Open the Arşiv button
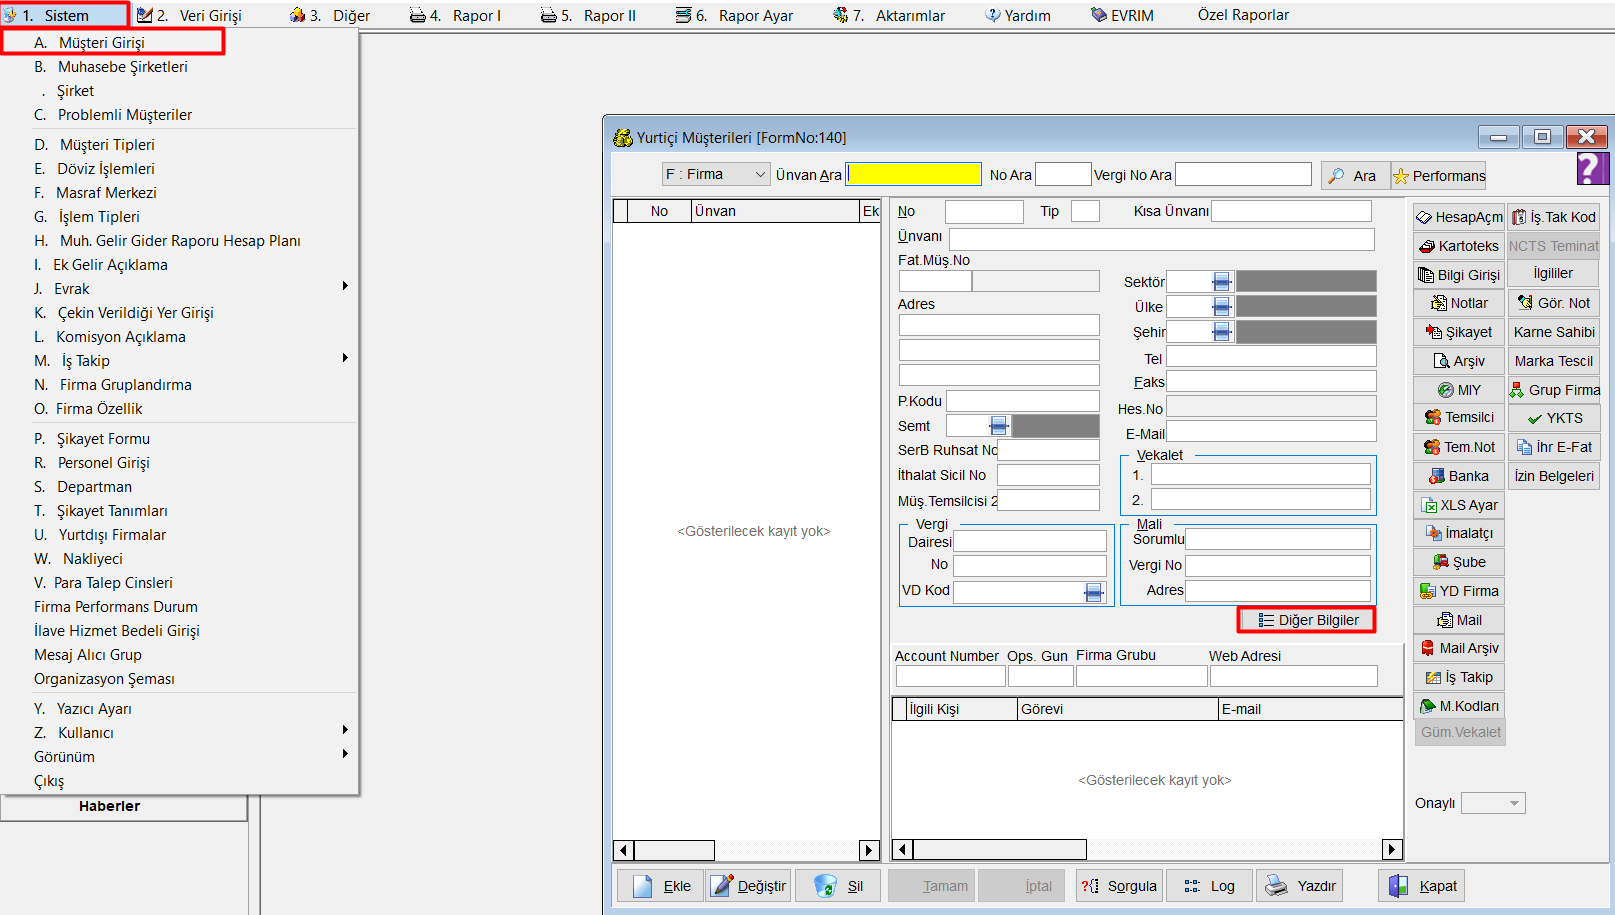Viewport: 1615px width, 915px height. [1459, 361]
